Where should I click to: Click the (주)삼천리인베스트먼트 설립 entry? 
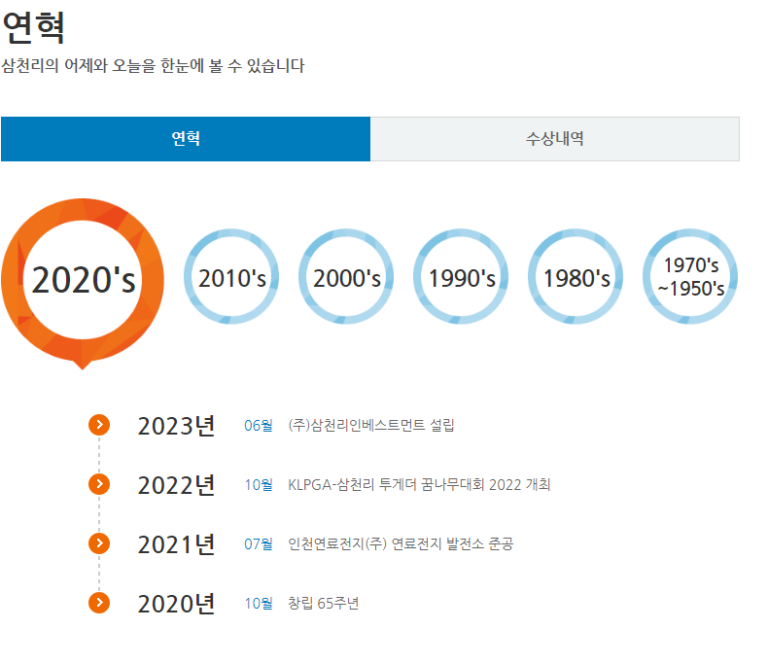click(370, 426)
